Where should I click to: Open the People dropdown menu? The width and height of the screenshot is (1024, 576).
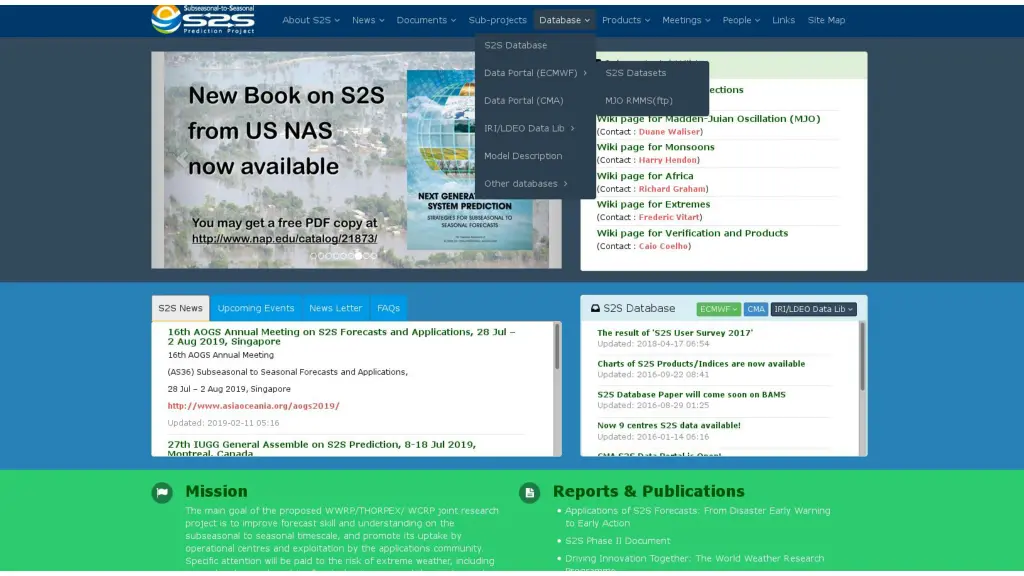point(741,20)
